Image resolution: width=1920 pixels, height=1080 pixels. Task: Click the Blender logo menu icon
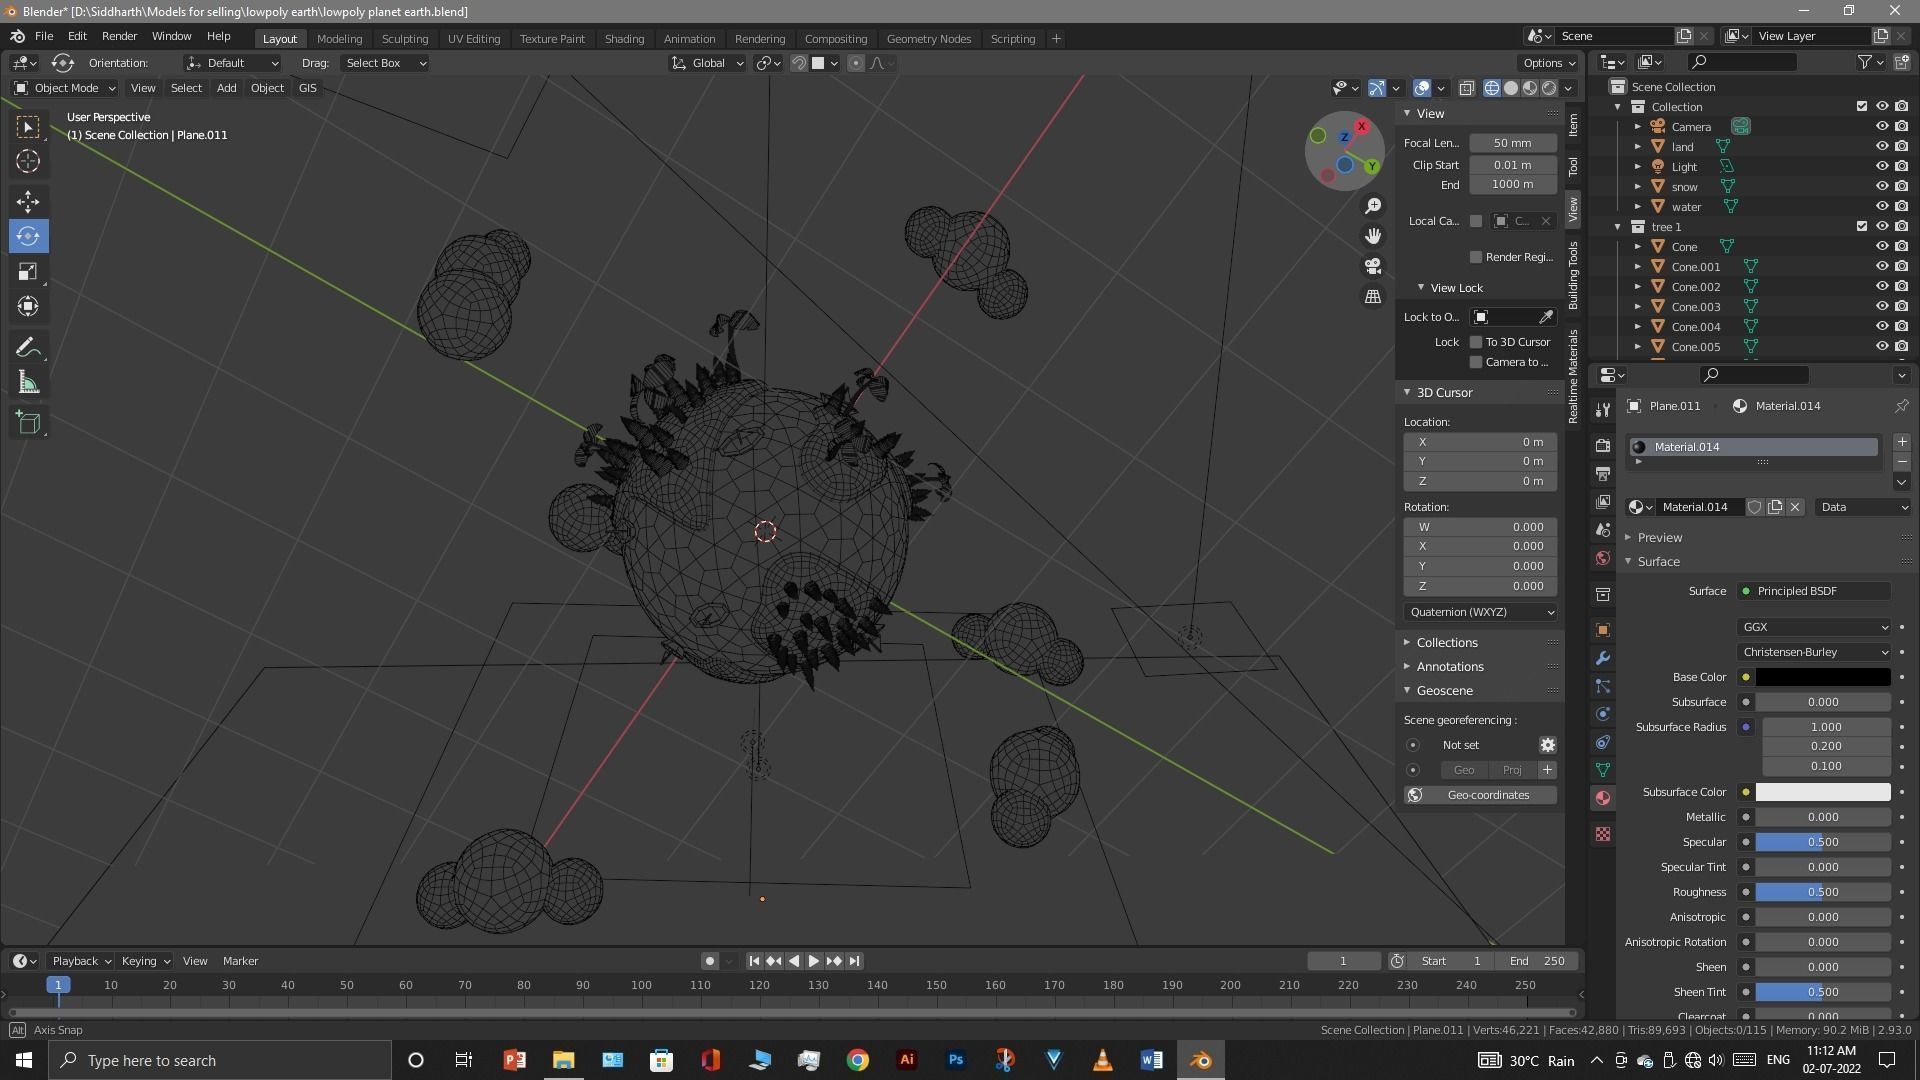coord(17,36)
